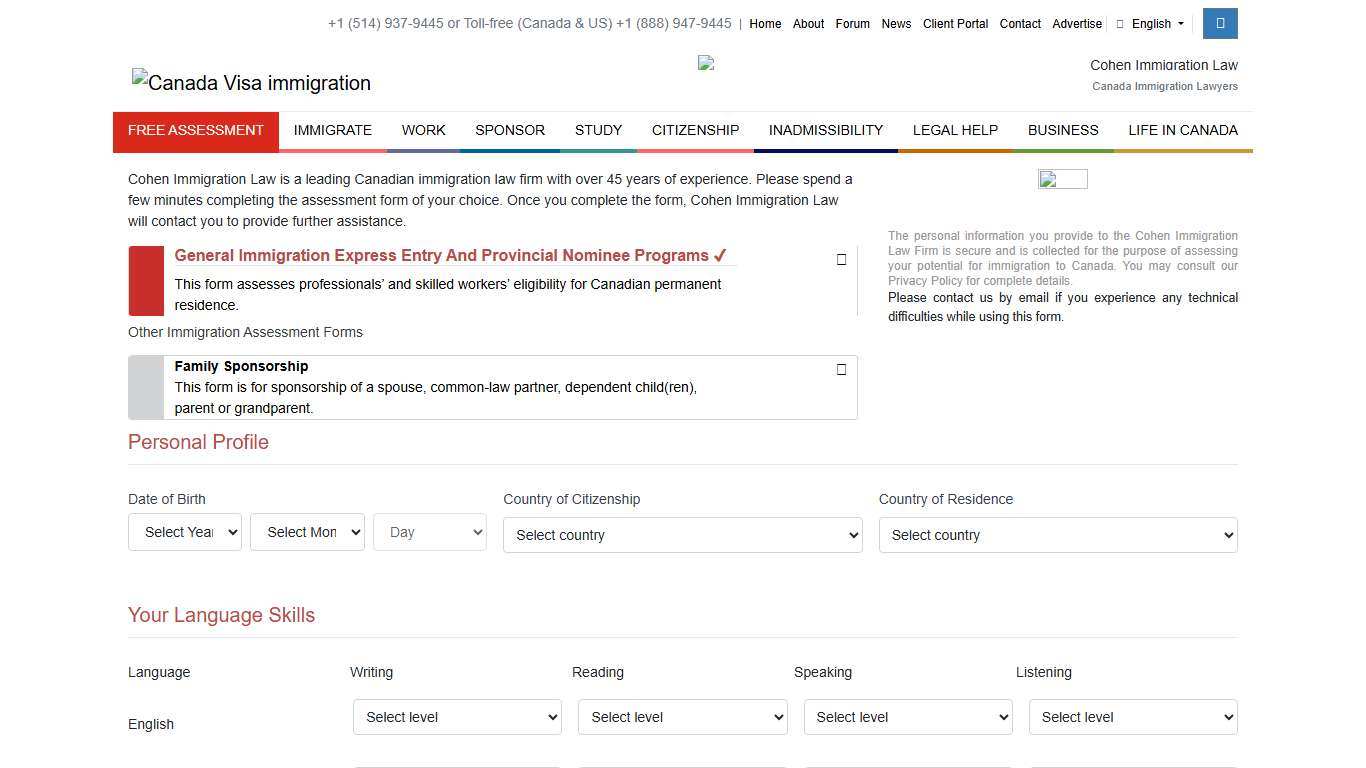Image resolution: width=1366 pixels, height=768 pixels.
Task: Click the gray block beside Family Sponsorship
Action: (x=146, y=388)
